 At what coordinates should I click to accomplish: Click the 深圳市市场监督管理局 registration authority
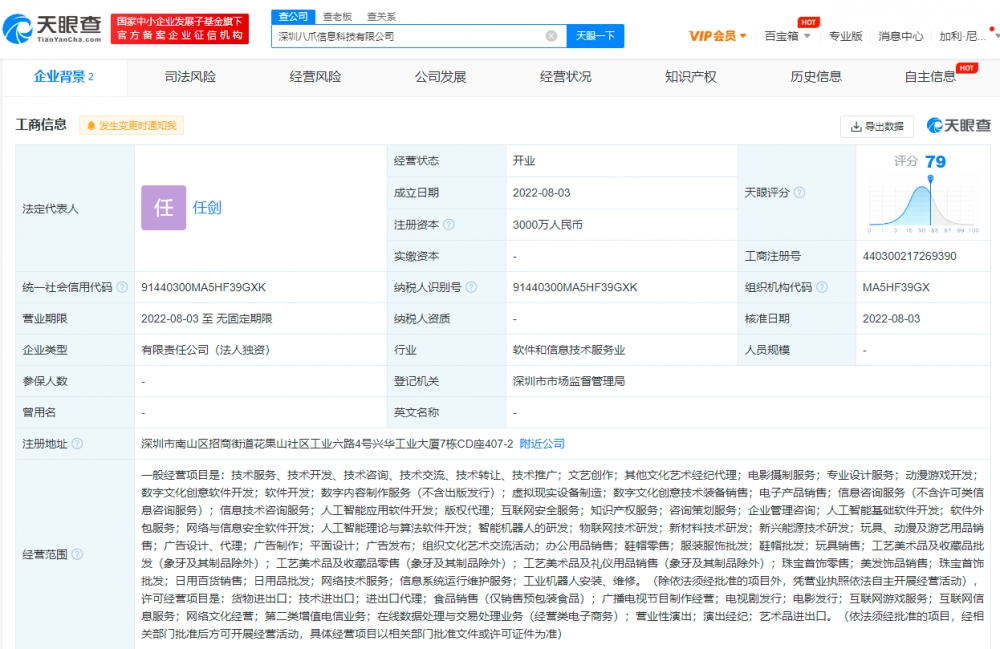point(569,381)
